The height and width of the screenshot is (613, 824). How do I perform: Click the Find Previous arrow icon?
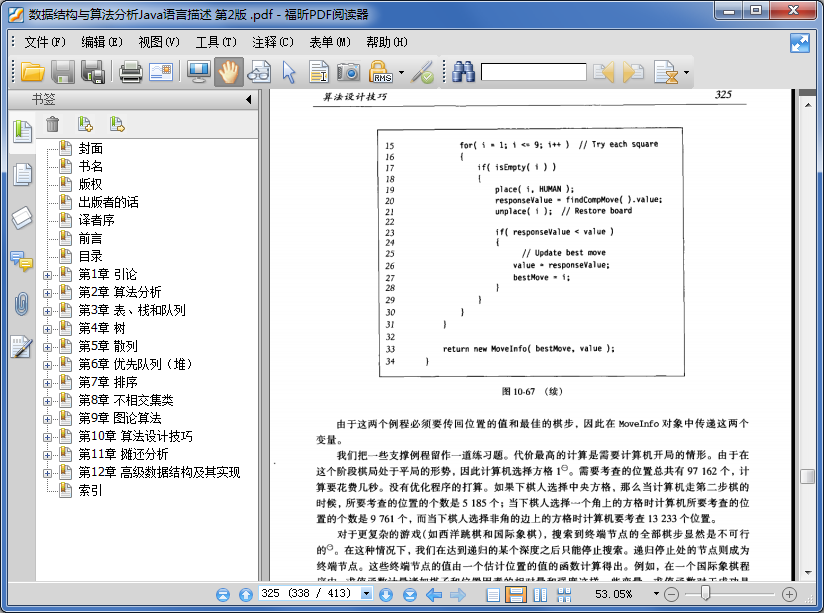click(x=604, y=71)
